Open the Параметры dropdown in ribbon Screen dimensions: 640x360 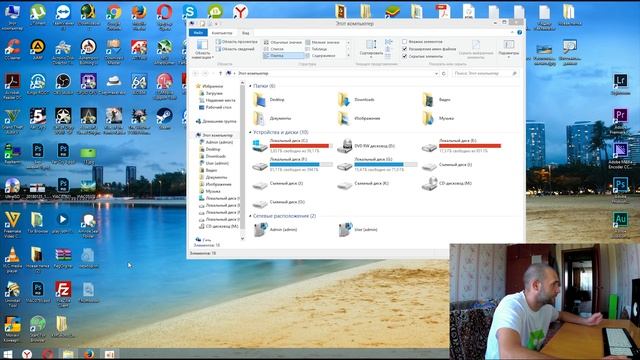coord(509,49)
